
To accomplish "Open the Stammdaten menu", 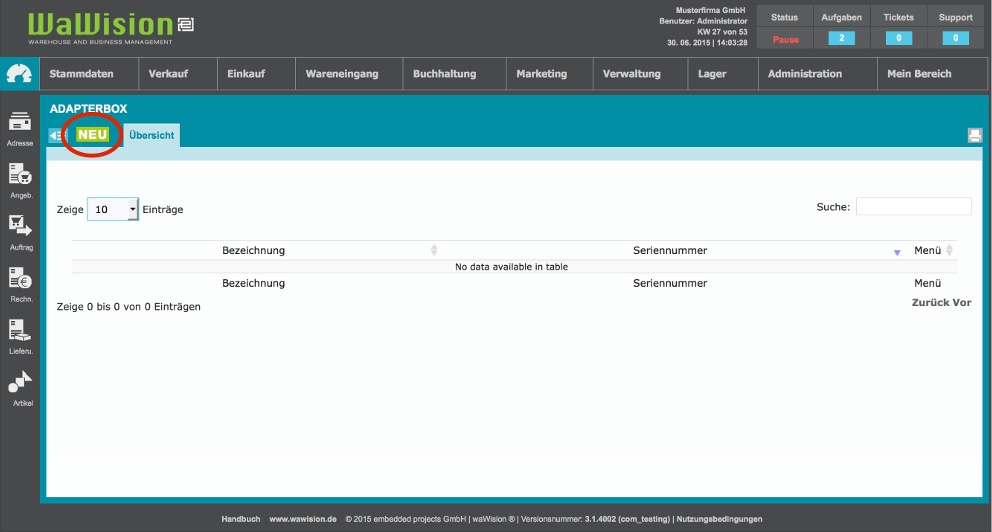I will click(83, 74).
